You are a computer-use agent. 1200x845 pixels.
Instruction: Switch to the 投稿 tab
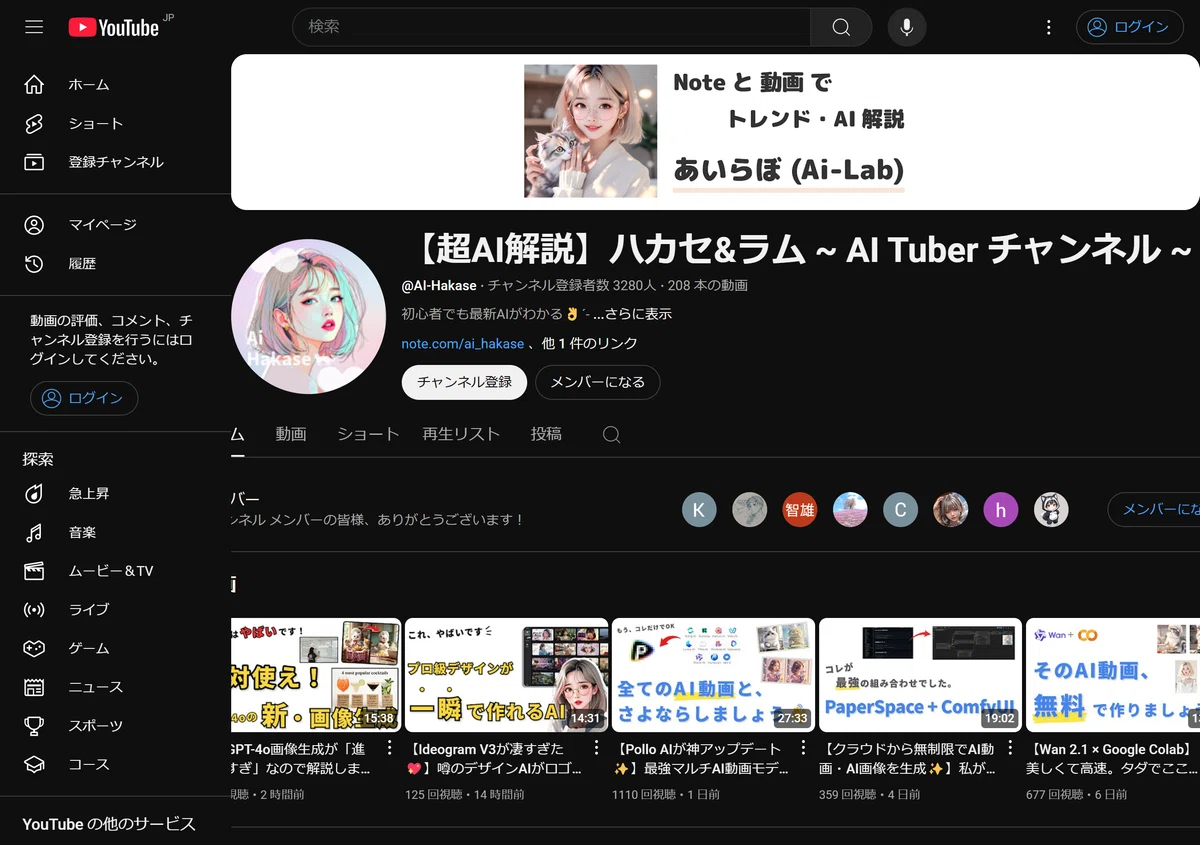[546, 434]
